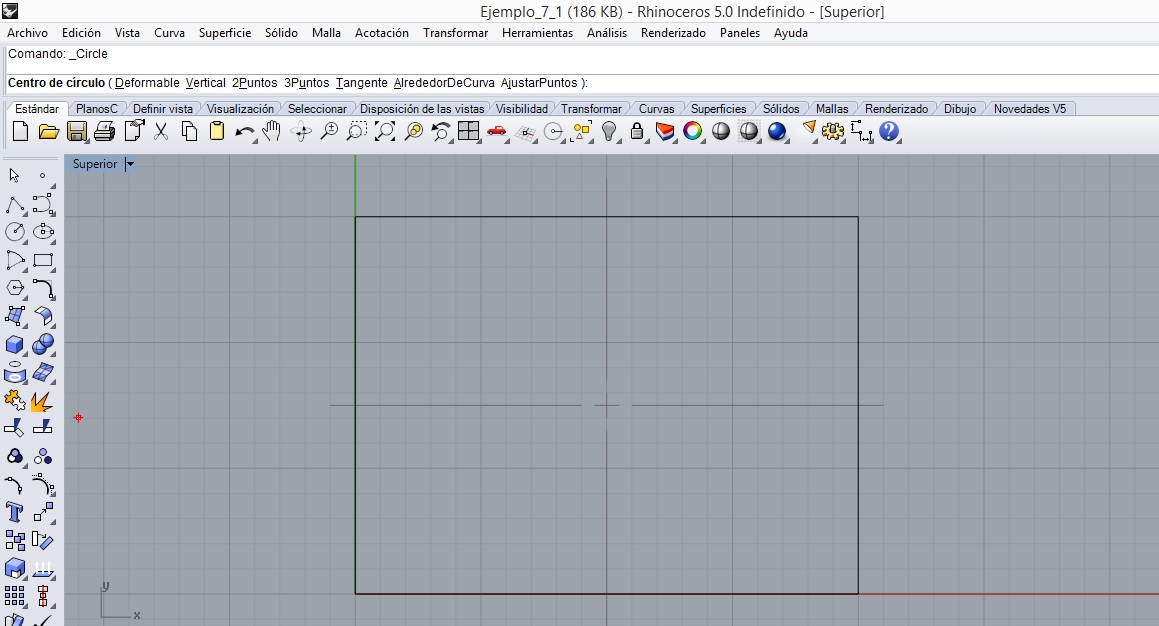
Task: Select the Polyline tool
Action: click(15, 204)
